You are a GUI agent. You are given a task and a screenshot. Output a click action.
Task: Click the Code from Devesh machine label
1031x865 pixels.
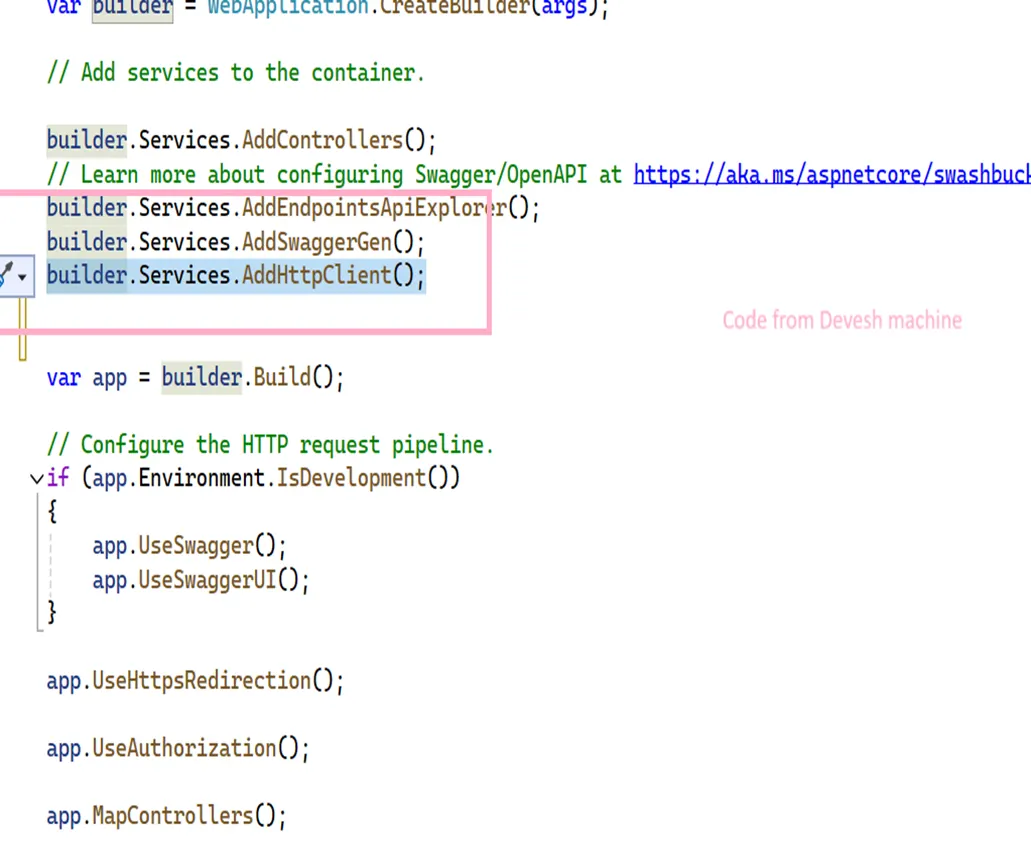841,320
